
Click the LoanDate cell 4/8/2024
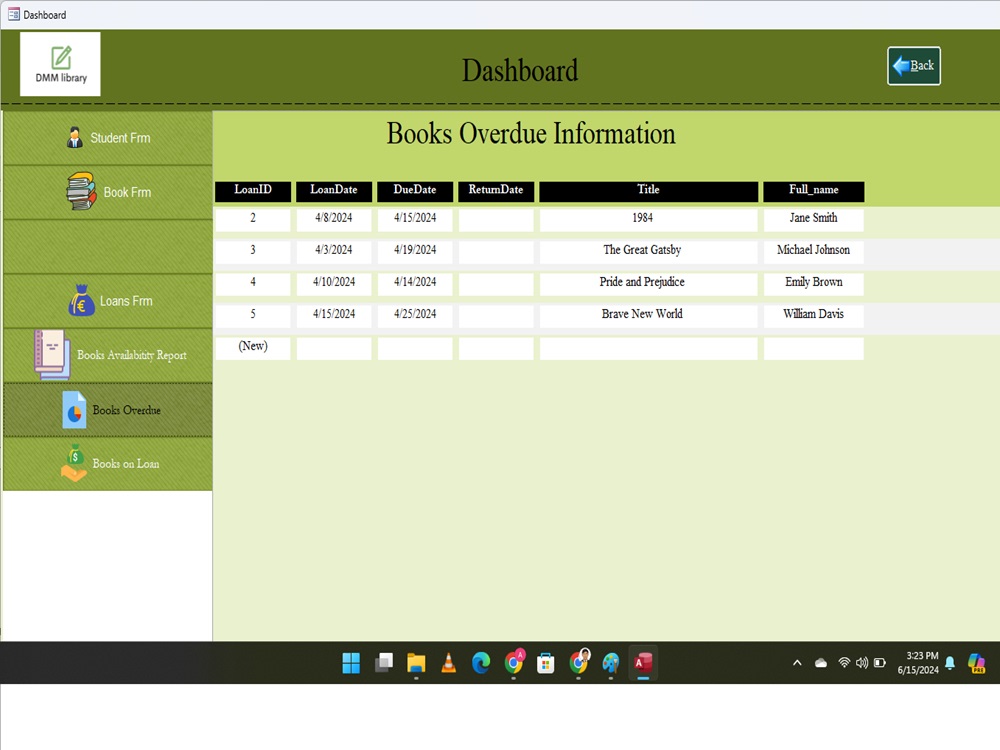(334, 219)
